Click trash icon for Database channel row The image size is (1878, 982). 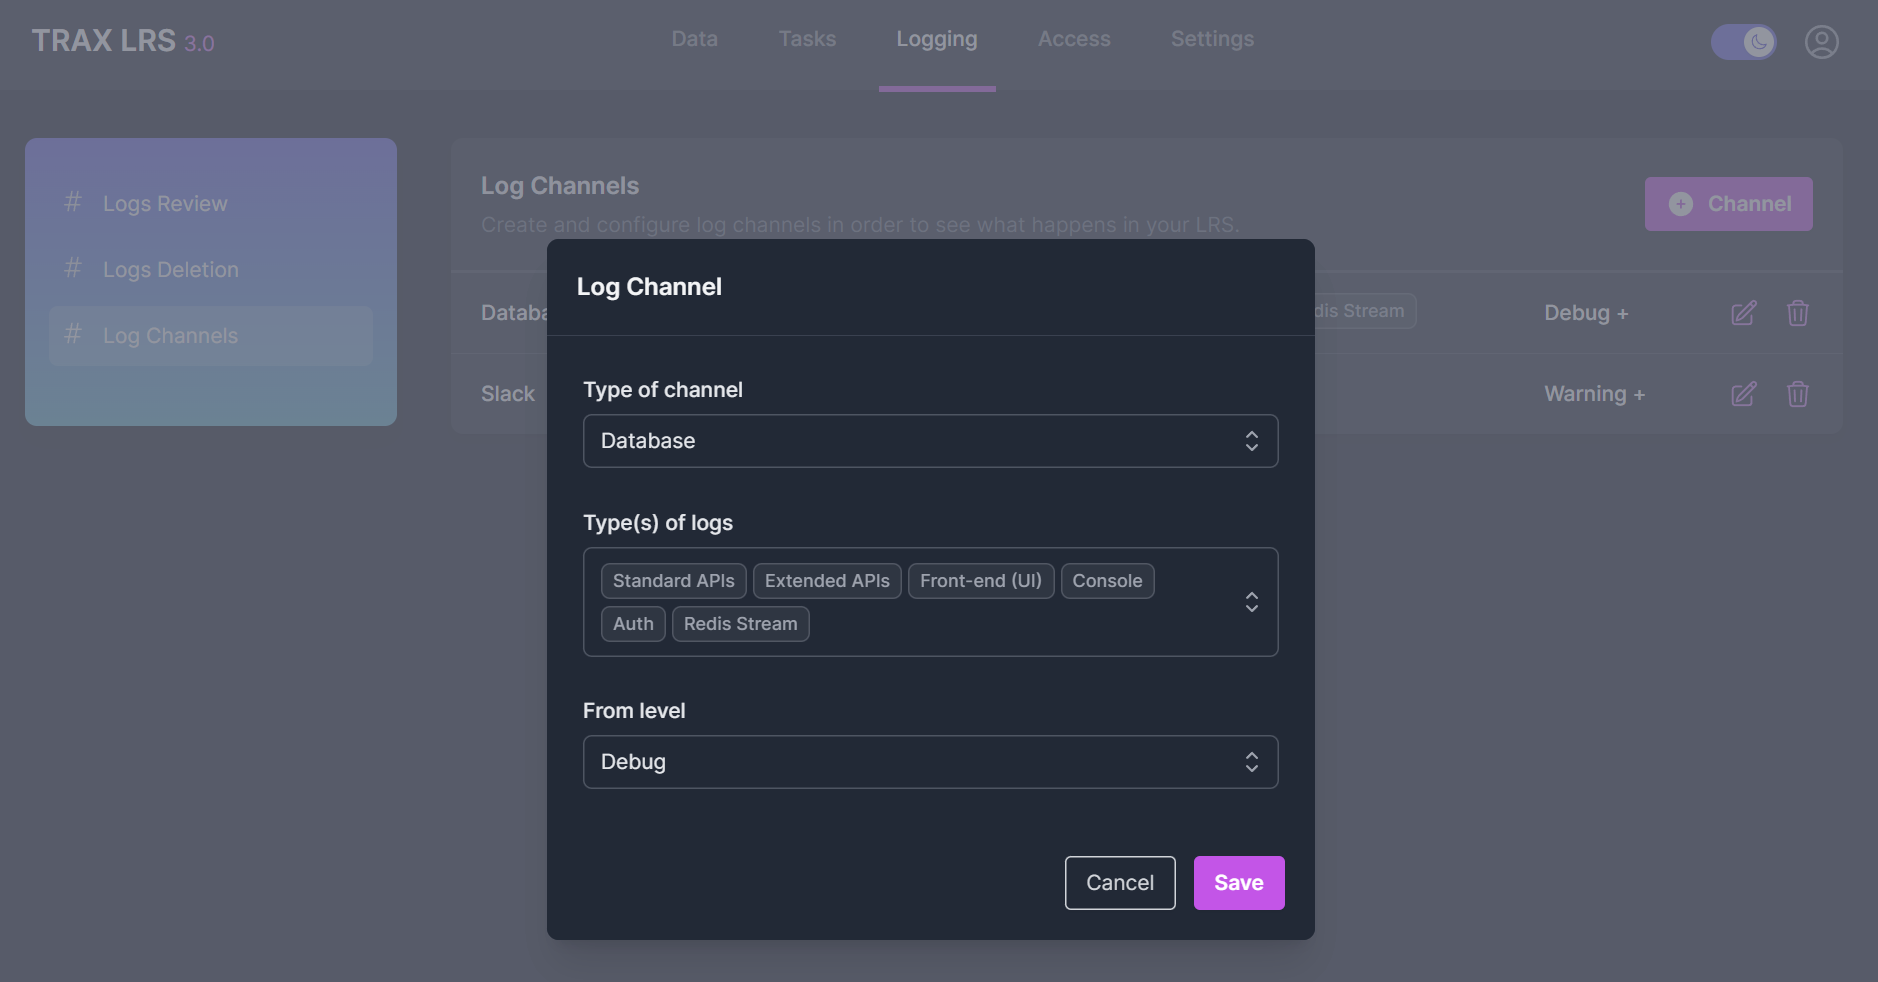pos(1797,313)
